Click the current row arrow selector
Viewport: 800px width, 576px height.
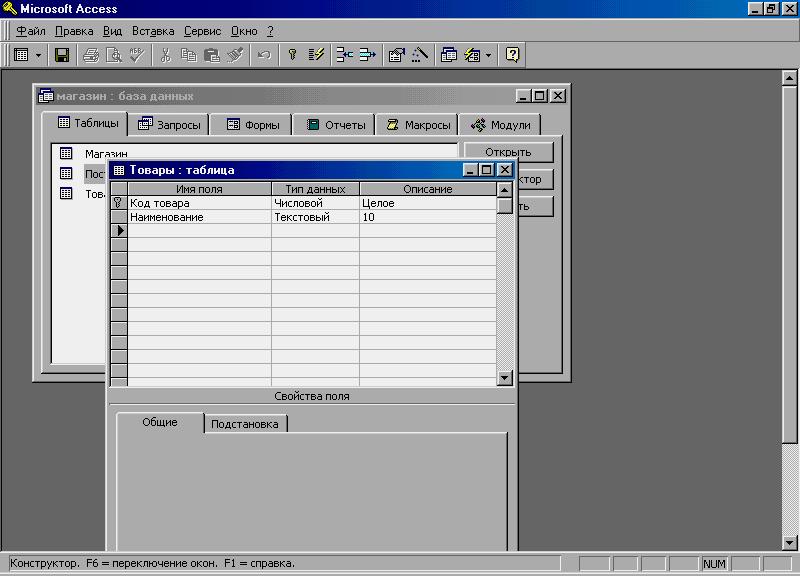[119, 231]
